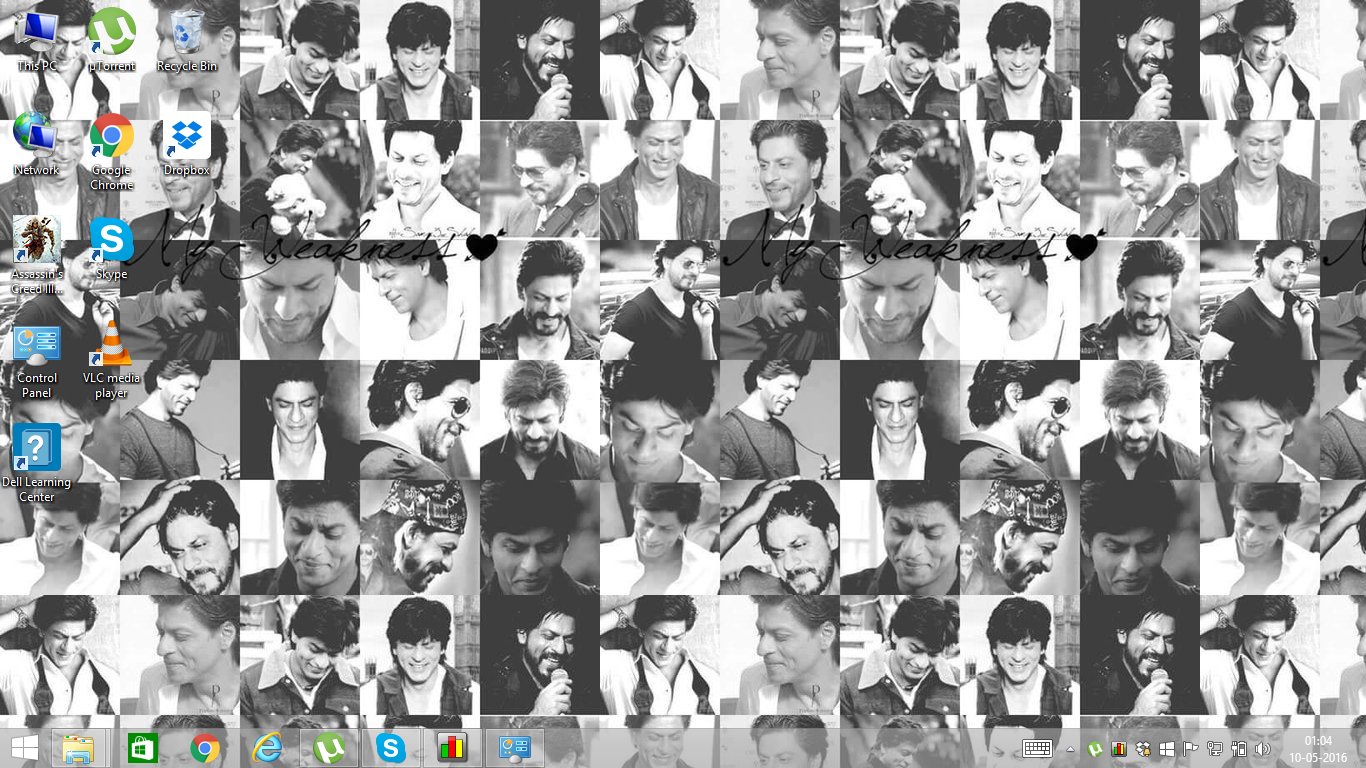Launch Internet Explorer from the taskbar

[267, 748]
